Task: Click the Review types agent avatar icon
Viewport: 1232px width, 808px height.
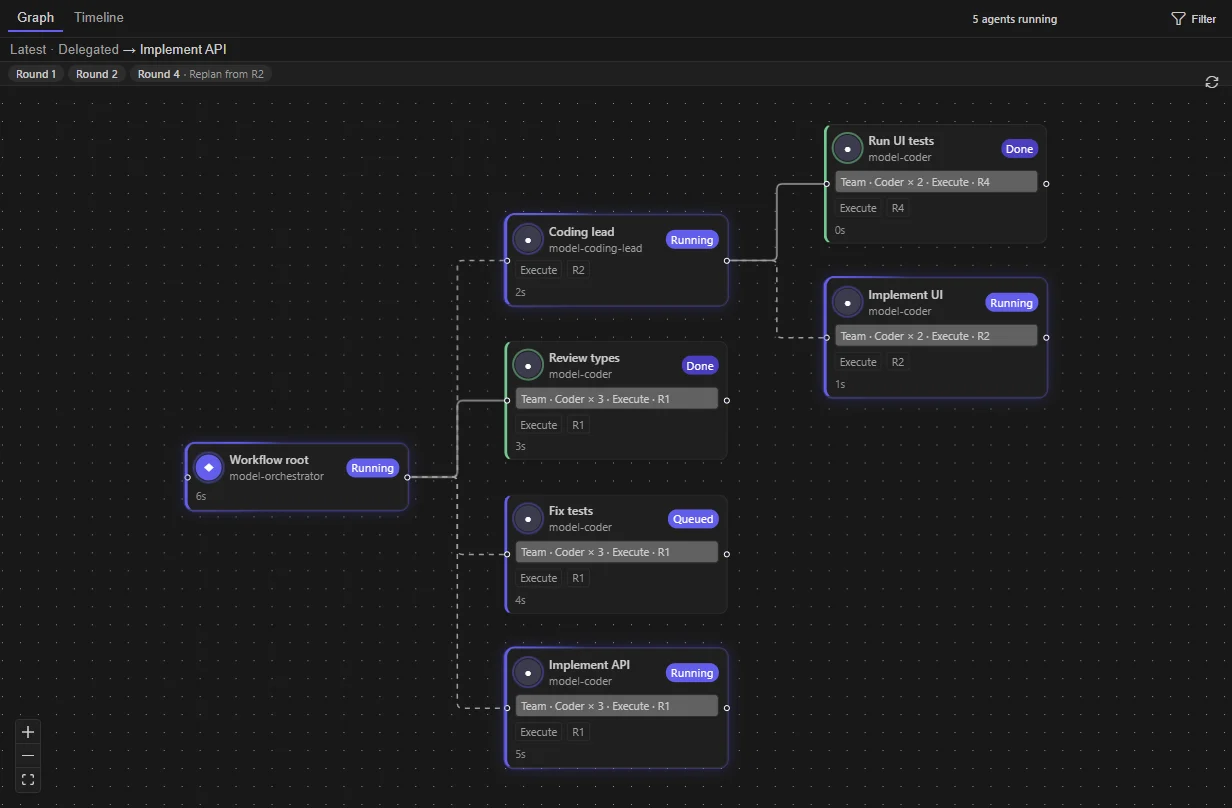Action: point(528,365)
